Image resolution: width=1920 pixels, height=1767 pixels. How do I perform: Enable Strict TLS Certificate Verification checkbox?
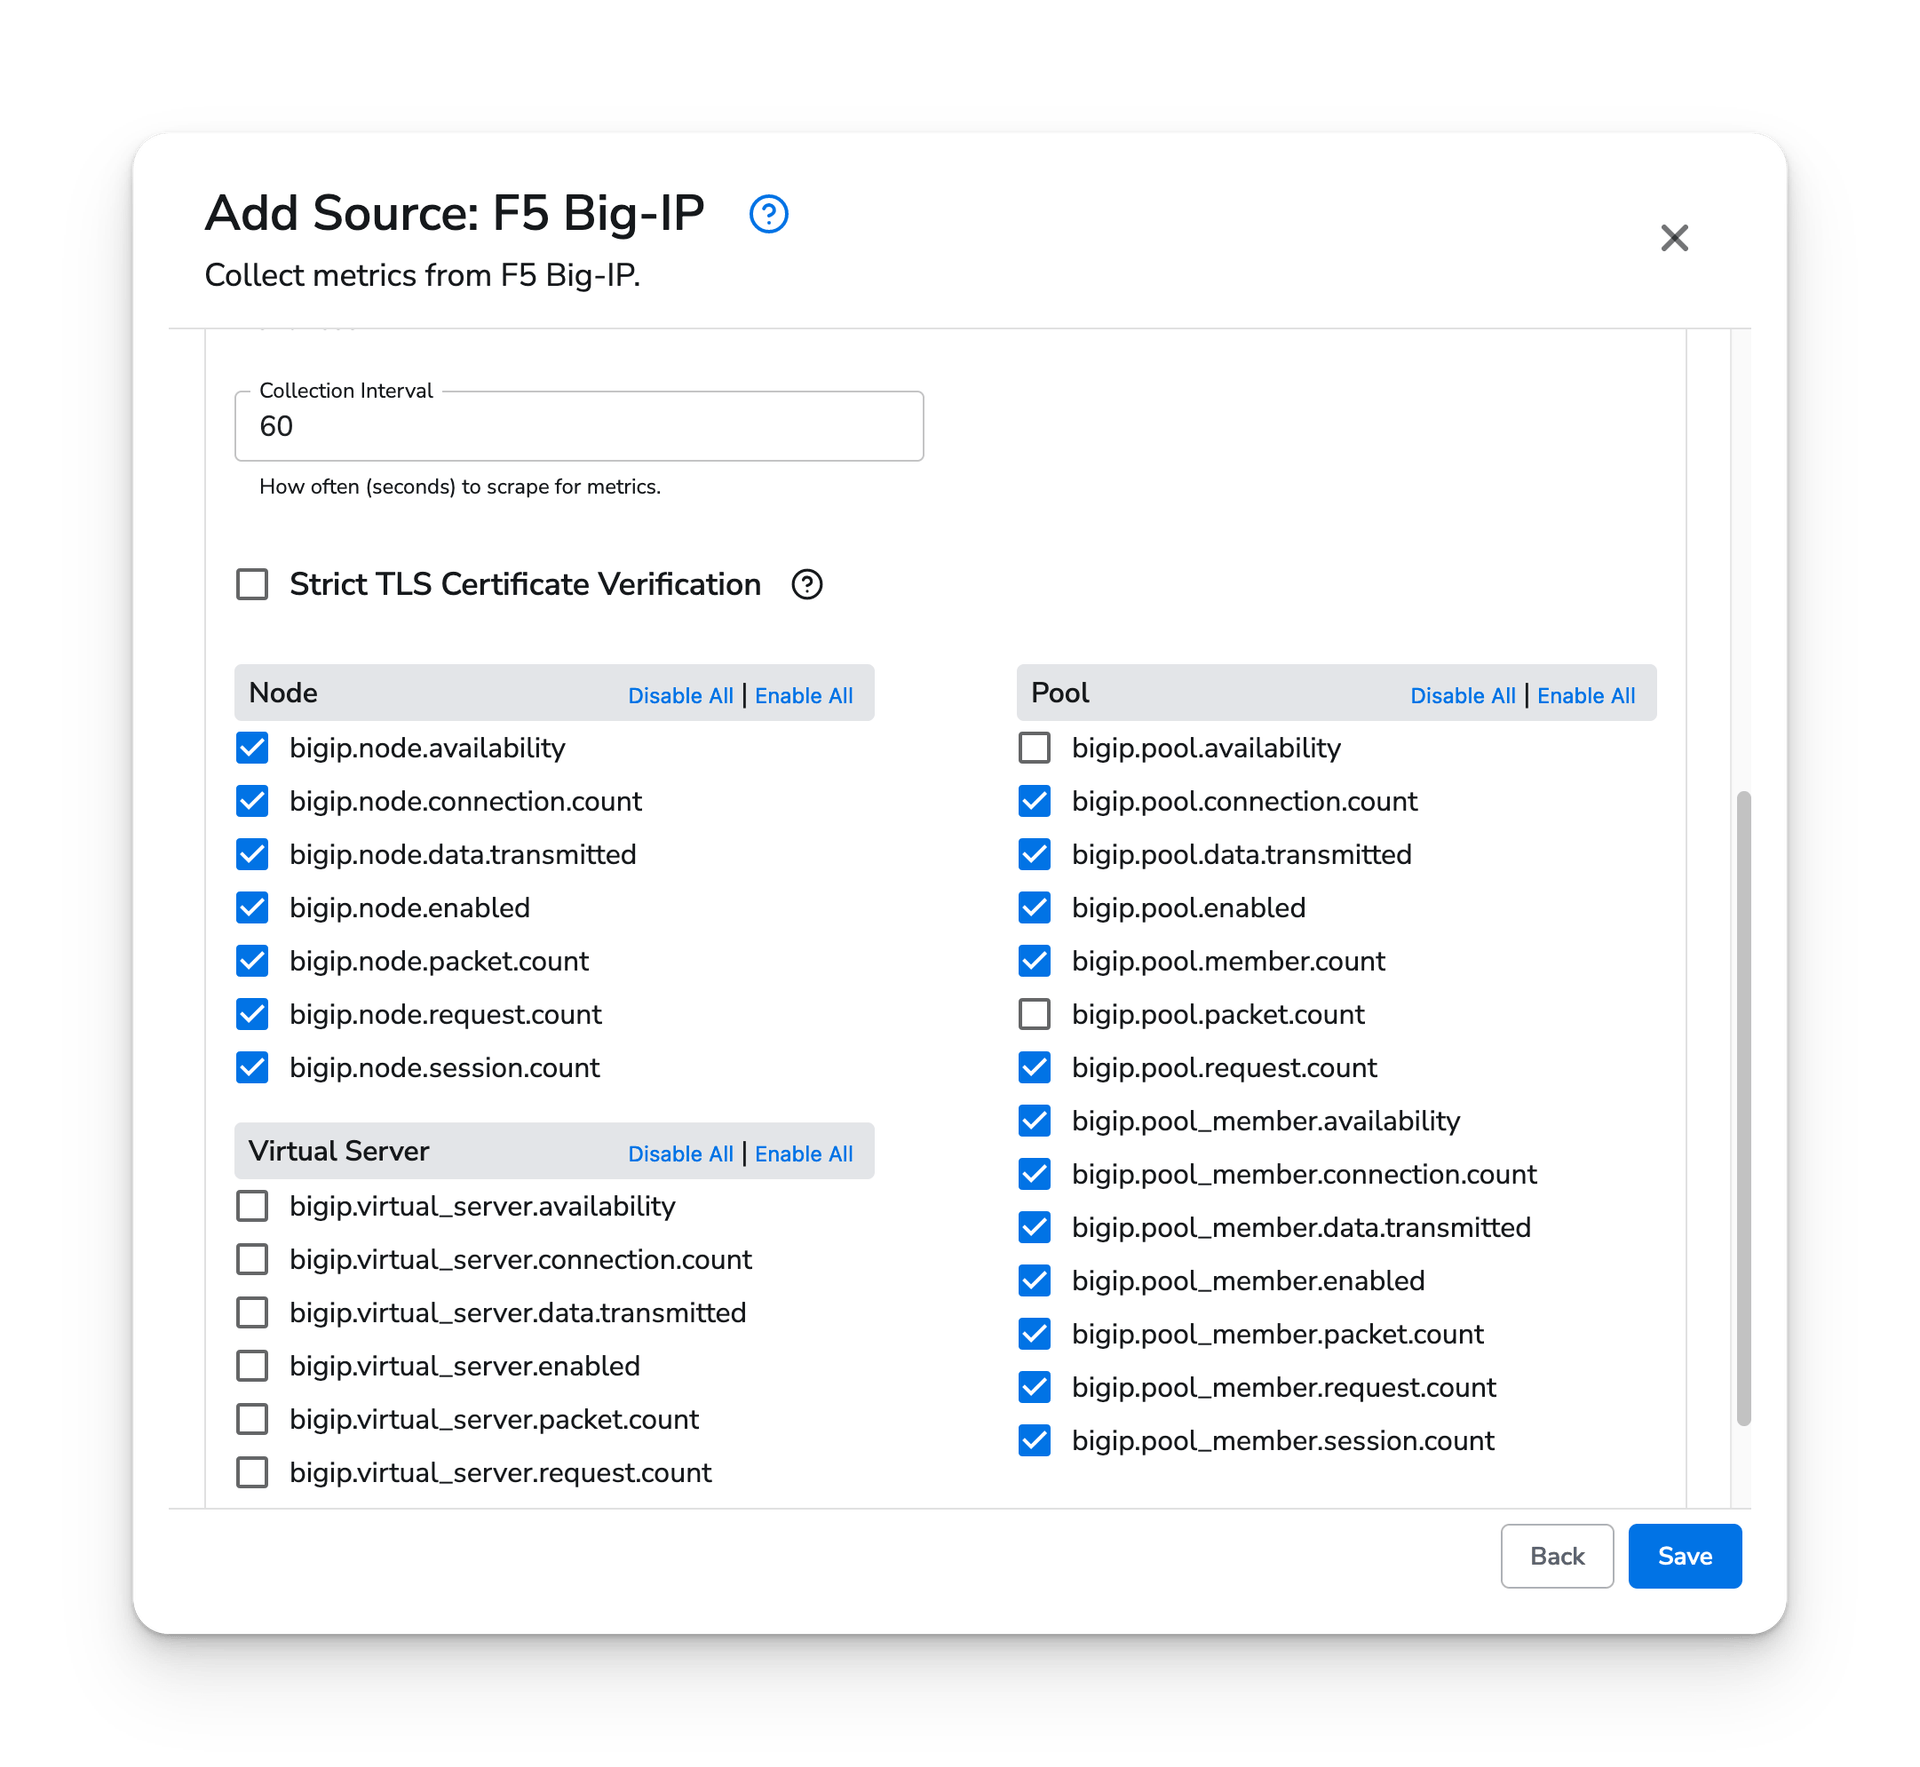tap(252, 584)
